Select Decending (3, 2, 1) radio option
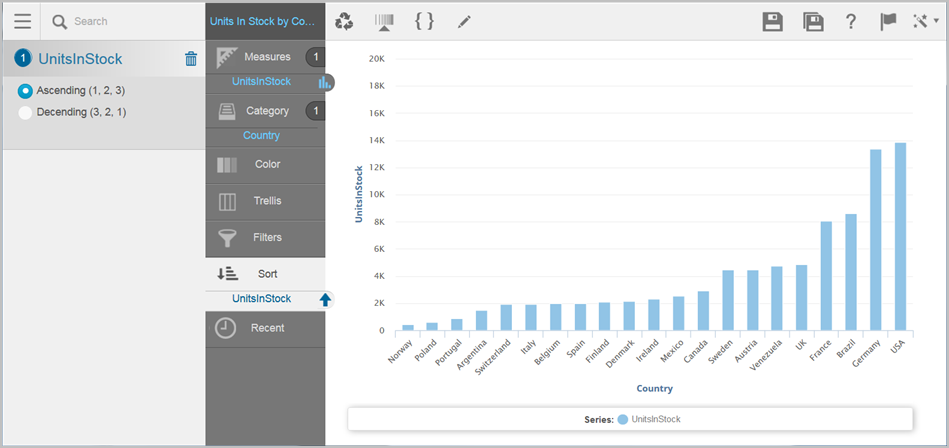This screenshot has height=448, width=949. [x=25, y=113]
